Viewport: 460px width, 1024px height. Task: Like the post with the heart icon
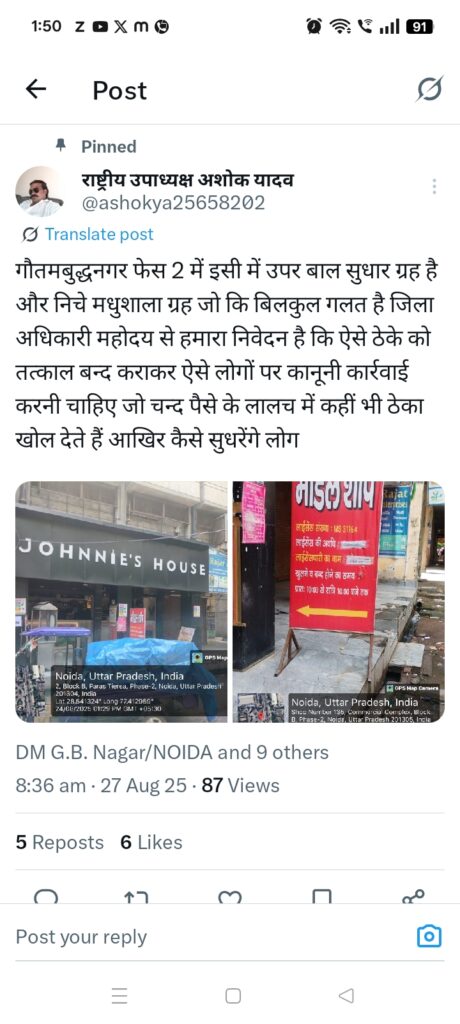point(229,896)
